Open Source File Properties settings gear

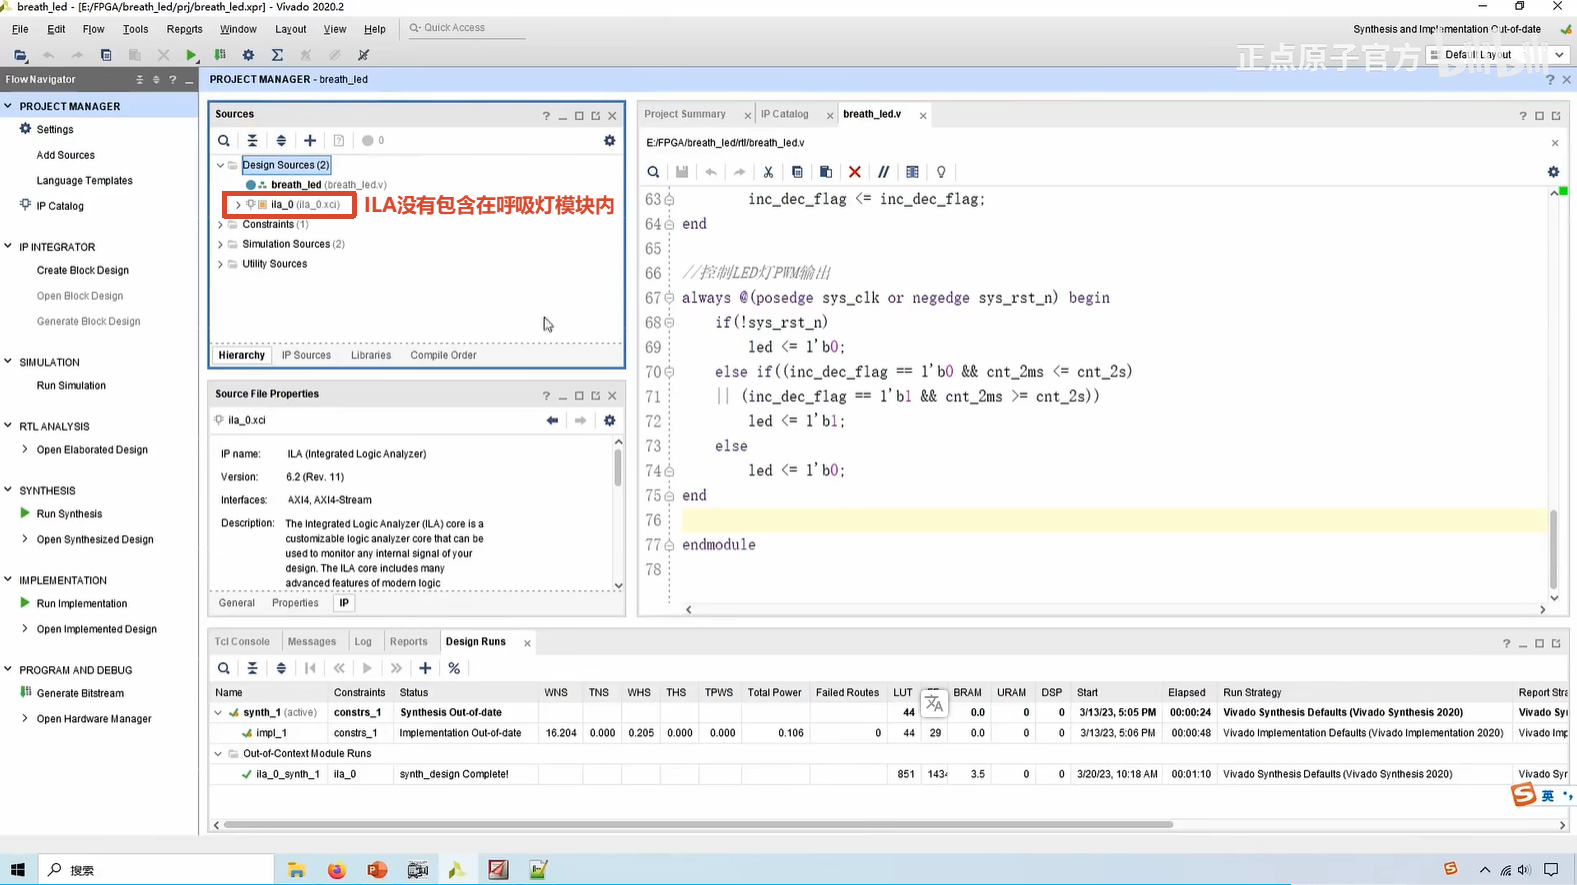609,421
